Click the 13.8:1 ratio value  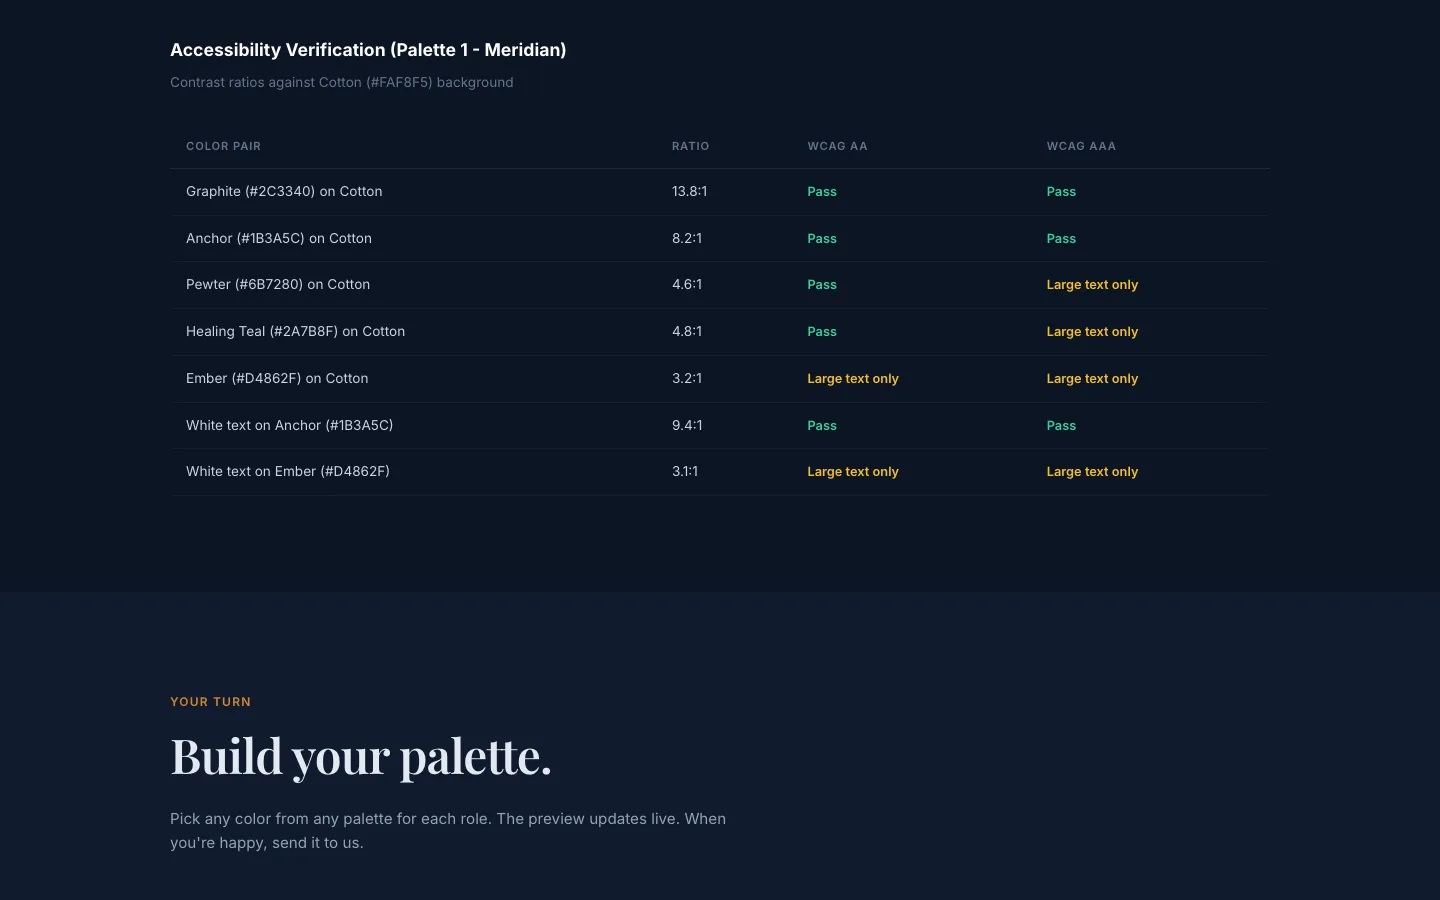(689, 191)
